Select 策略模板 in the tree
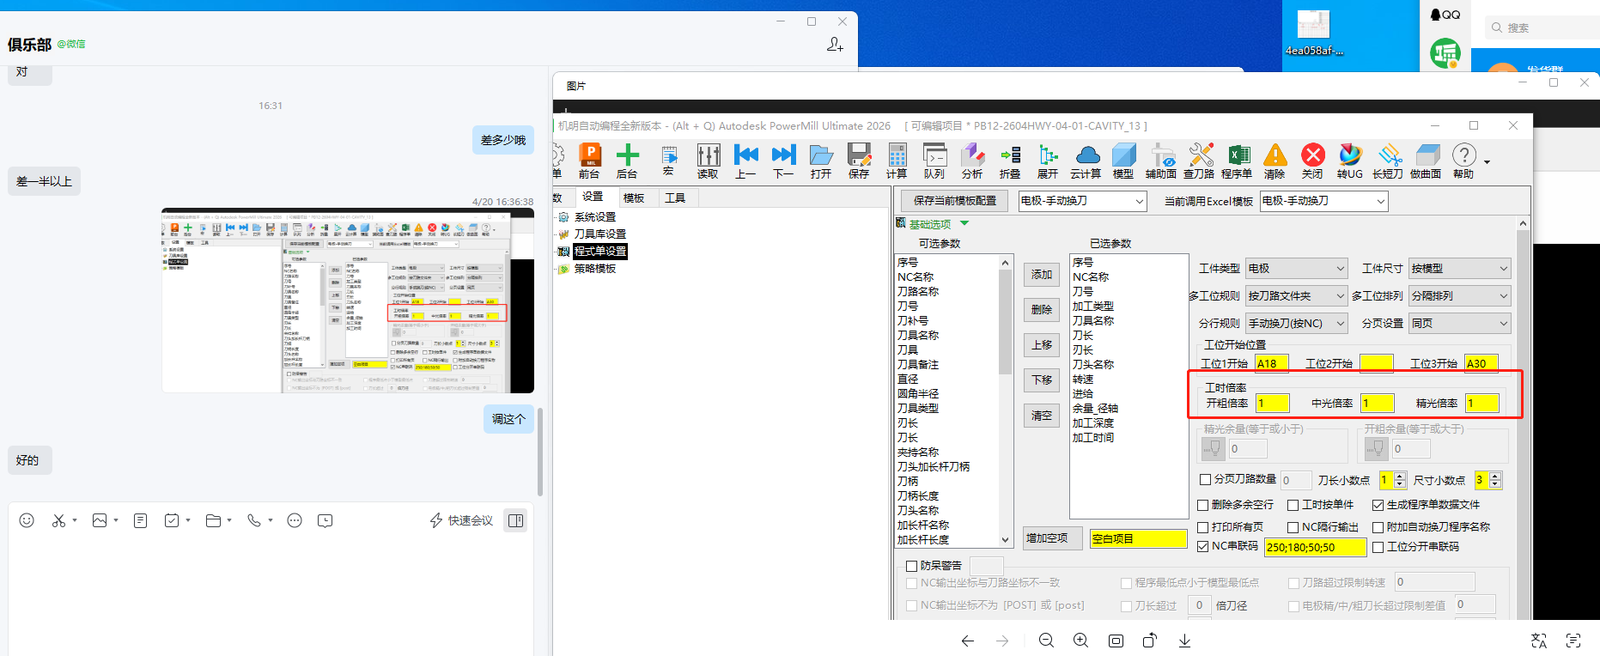 595,269
